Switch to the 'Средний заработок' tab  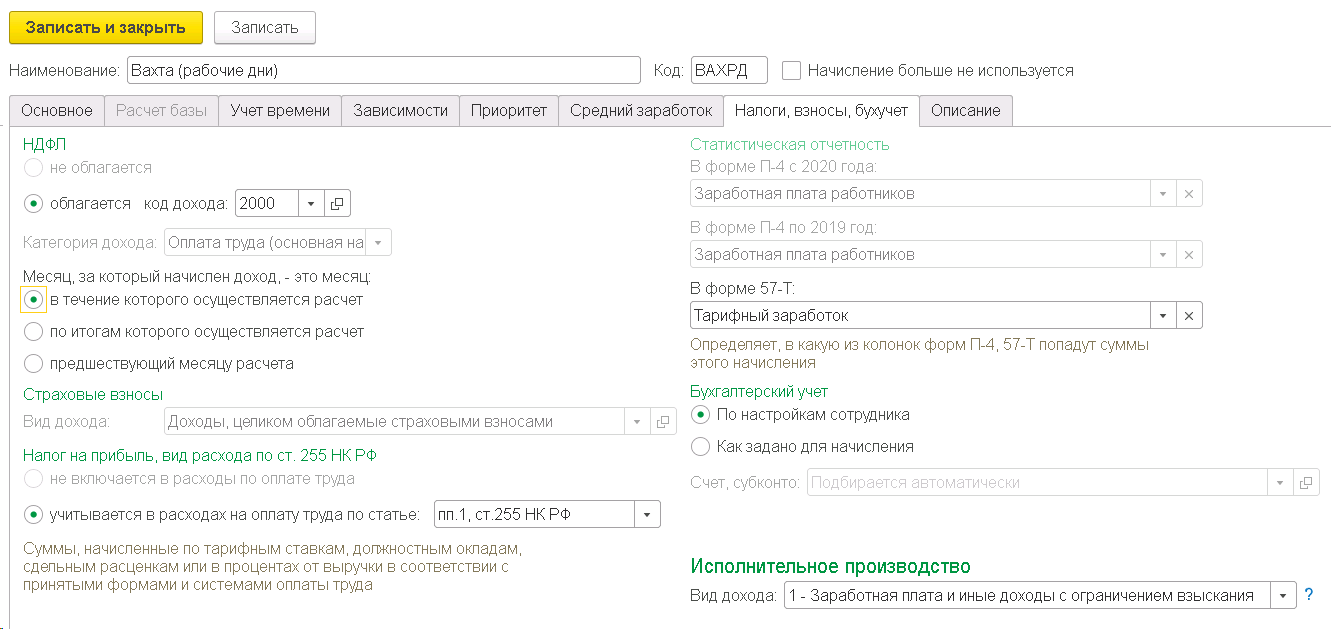tap(640, 111)
